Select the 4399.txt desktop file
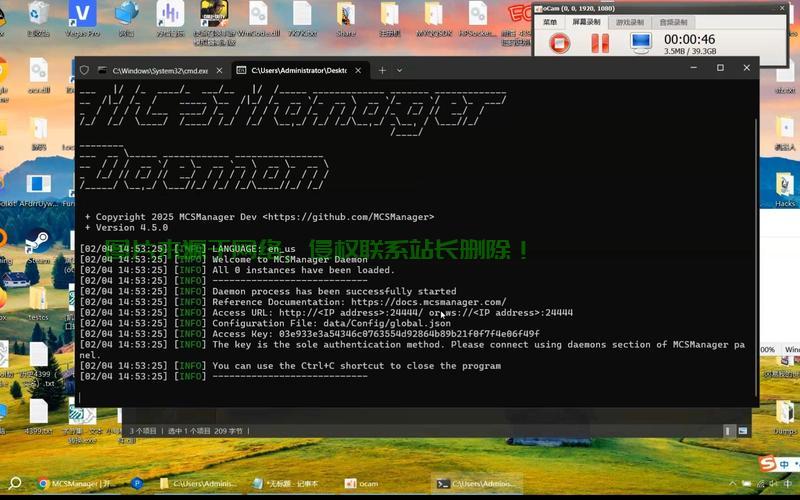 point(38,417)
